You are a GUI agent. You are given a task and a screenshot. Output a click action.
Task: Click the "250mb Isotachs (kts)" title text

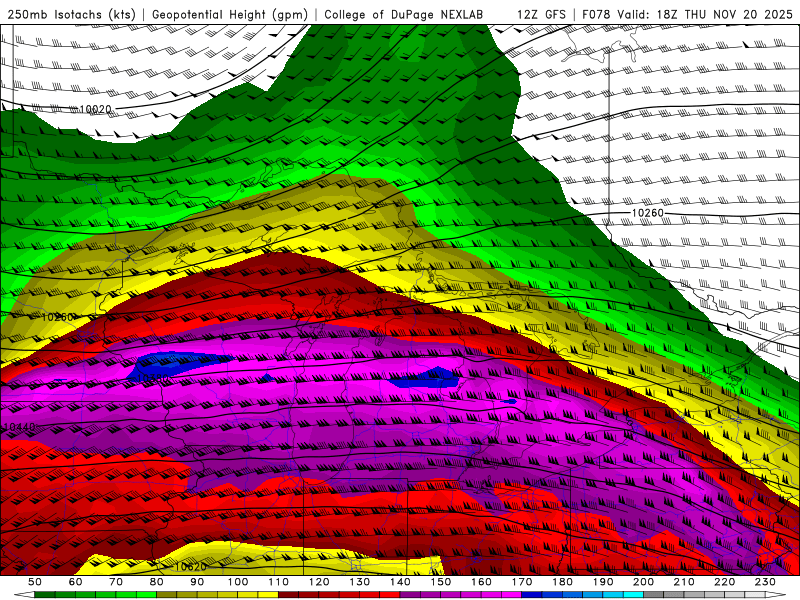[x=71, y=15]
